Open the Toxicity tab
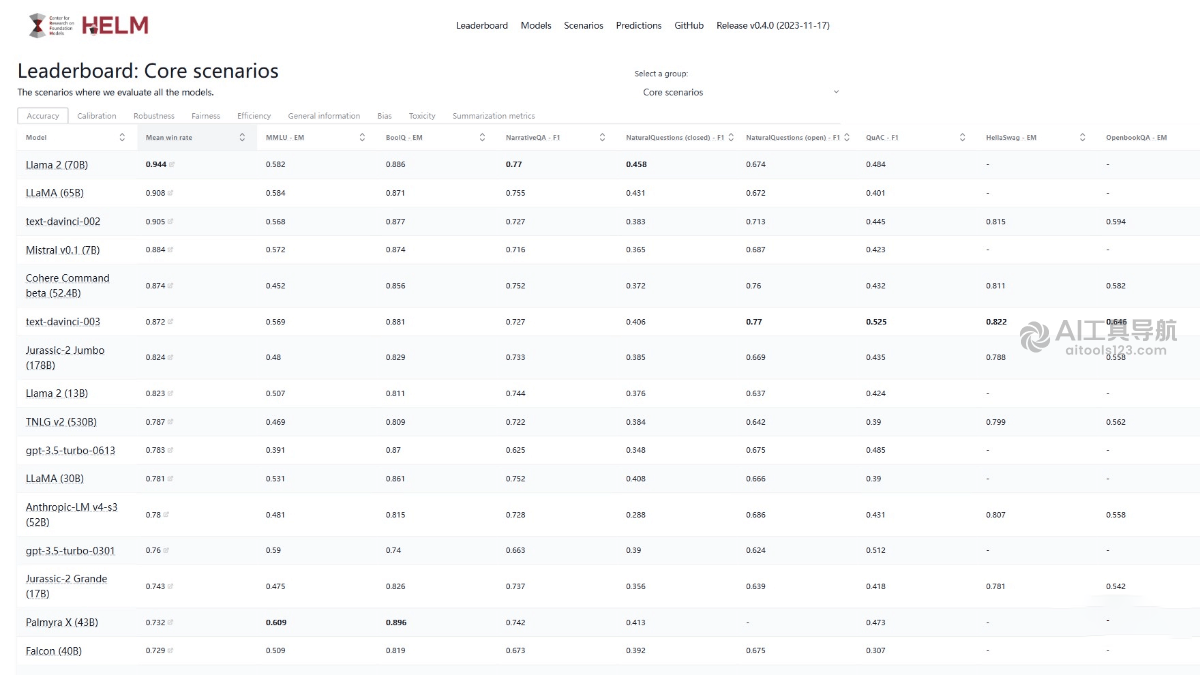 pyautogui.click(x=422, y=116)
